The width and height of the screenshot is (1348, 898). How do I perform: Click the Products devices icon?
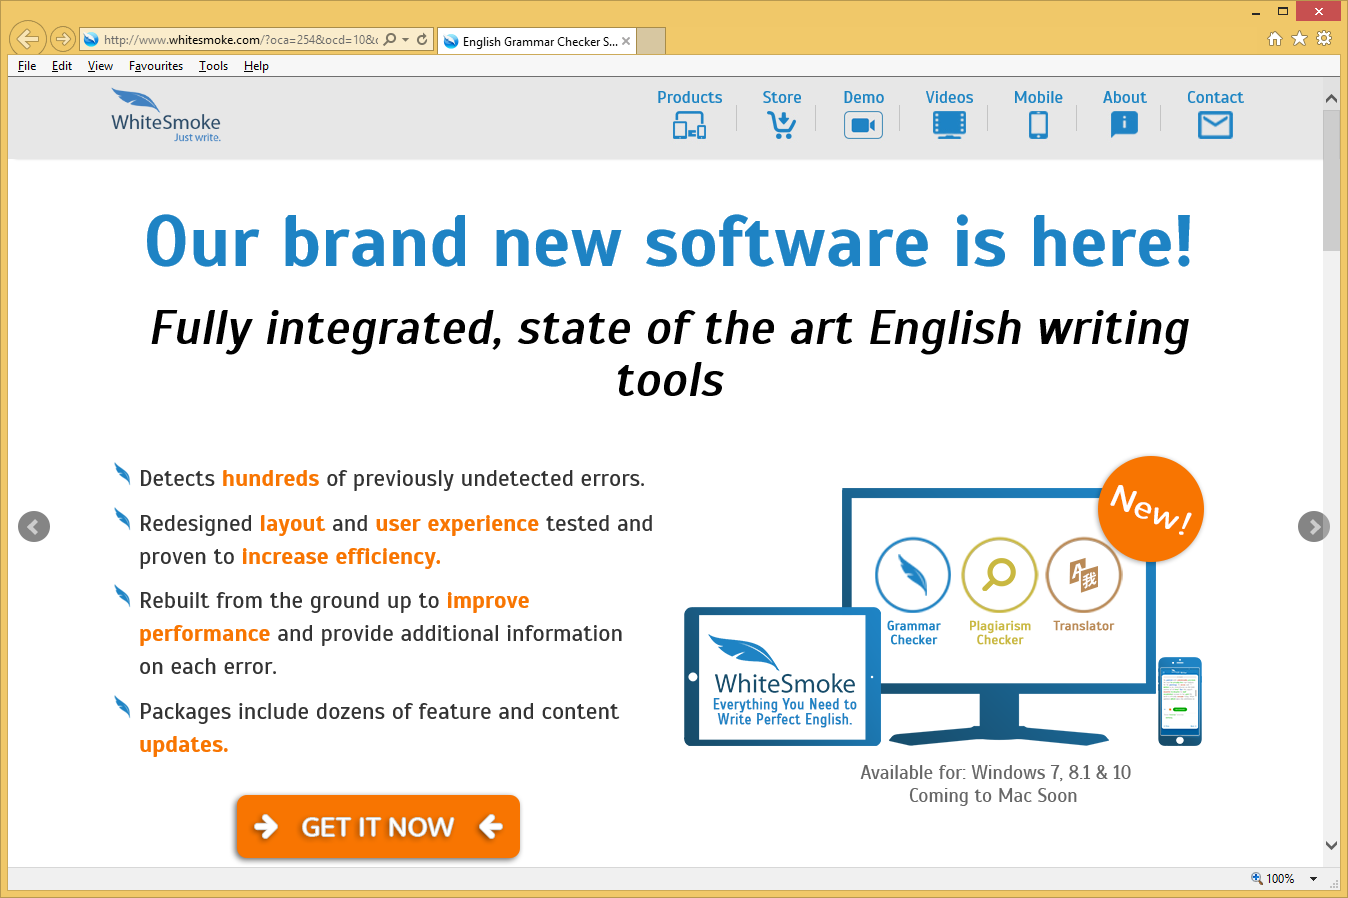click(689, 126)
